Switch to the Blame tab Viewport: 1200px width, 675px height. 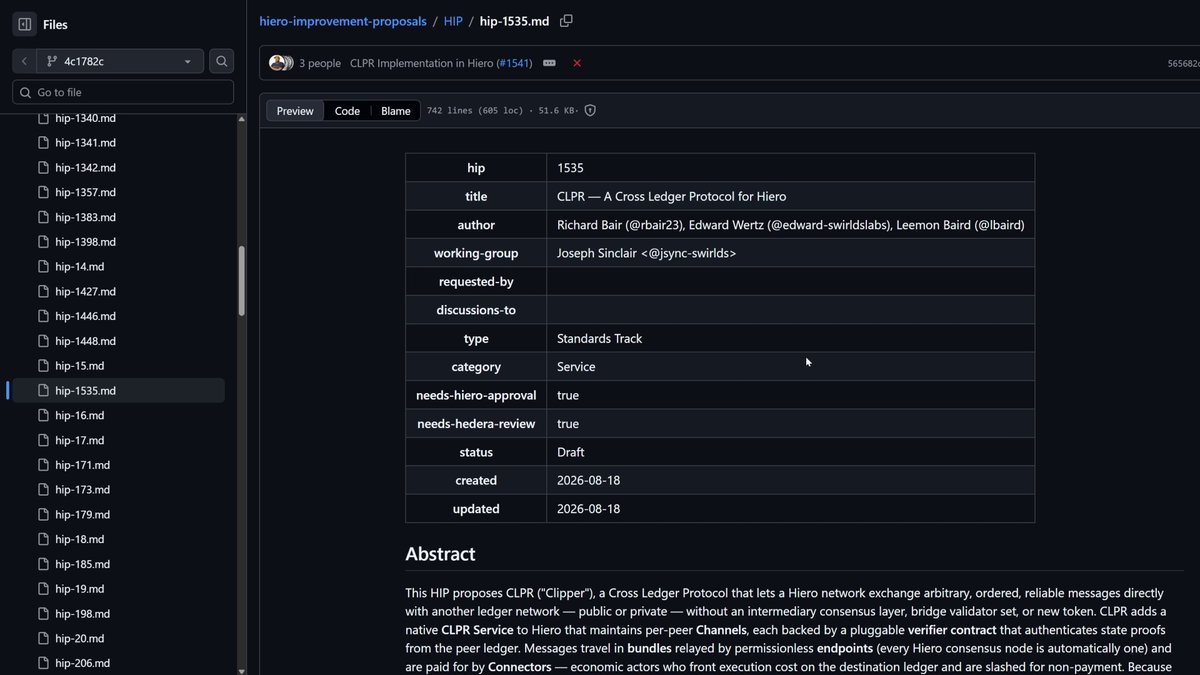click(x=396, y=111)
